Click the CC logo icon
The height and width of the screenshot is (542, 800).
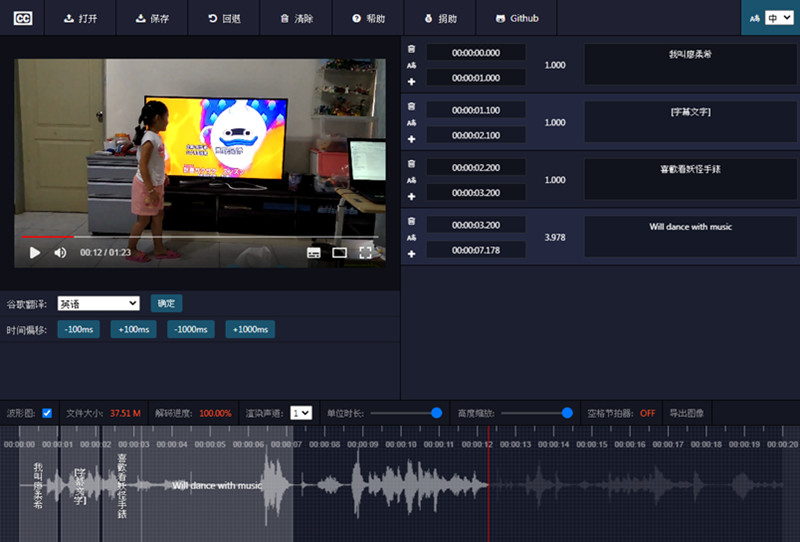click(22, 18)
